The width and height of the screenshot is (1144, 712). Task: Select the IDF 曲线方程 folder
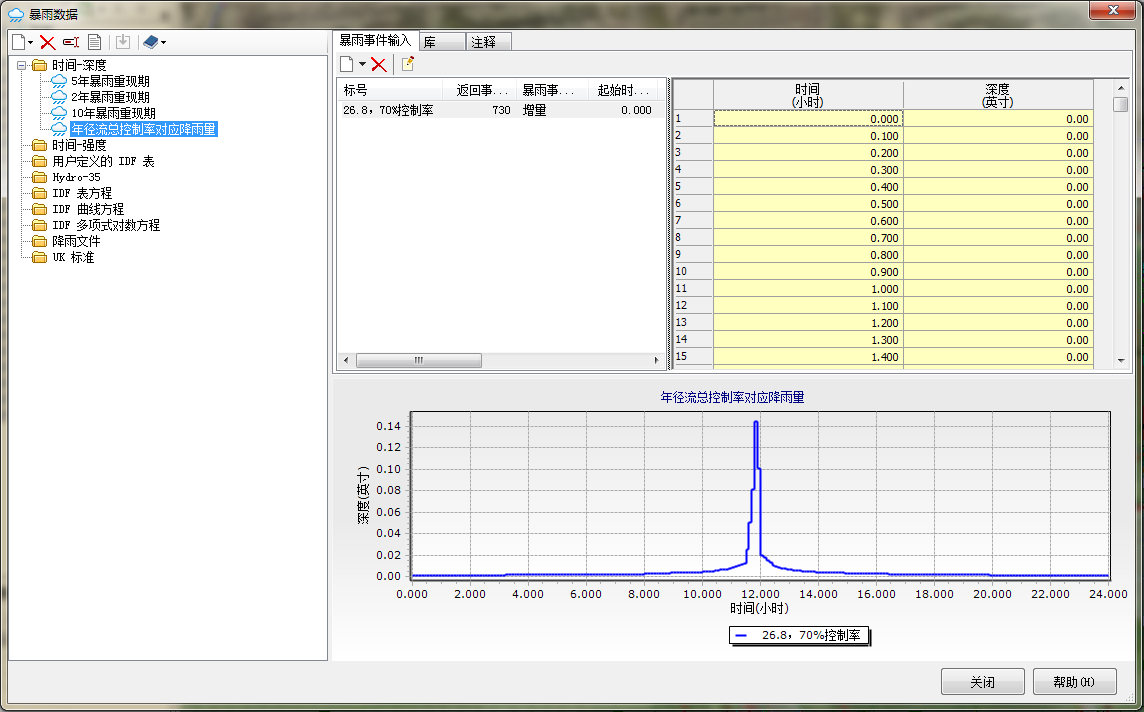(x=88, y=209)
